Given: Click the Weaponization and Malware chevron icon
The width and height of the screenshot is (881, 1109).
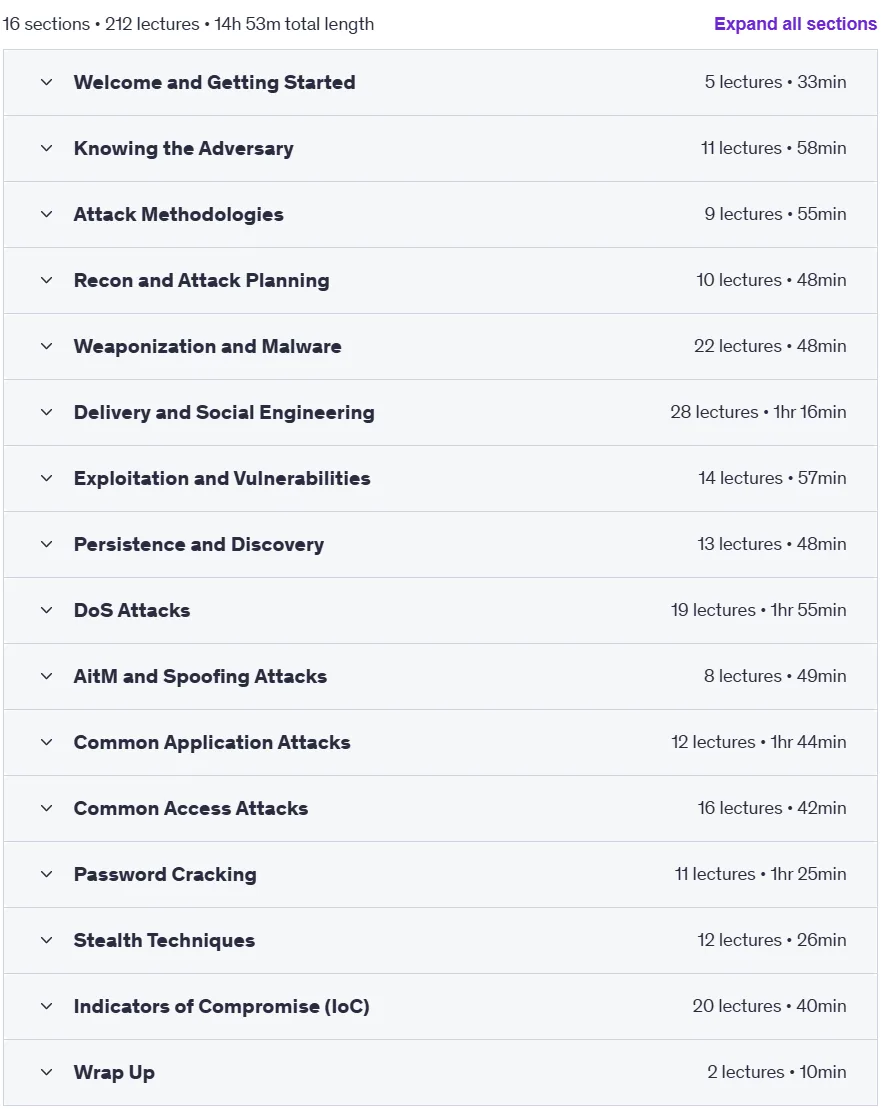Looking at the screenshot, I should [47, 347].
